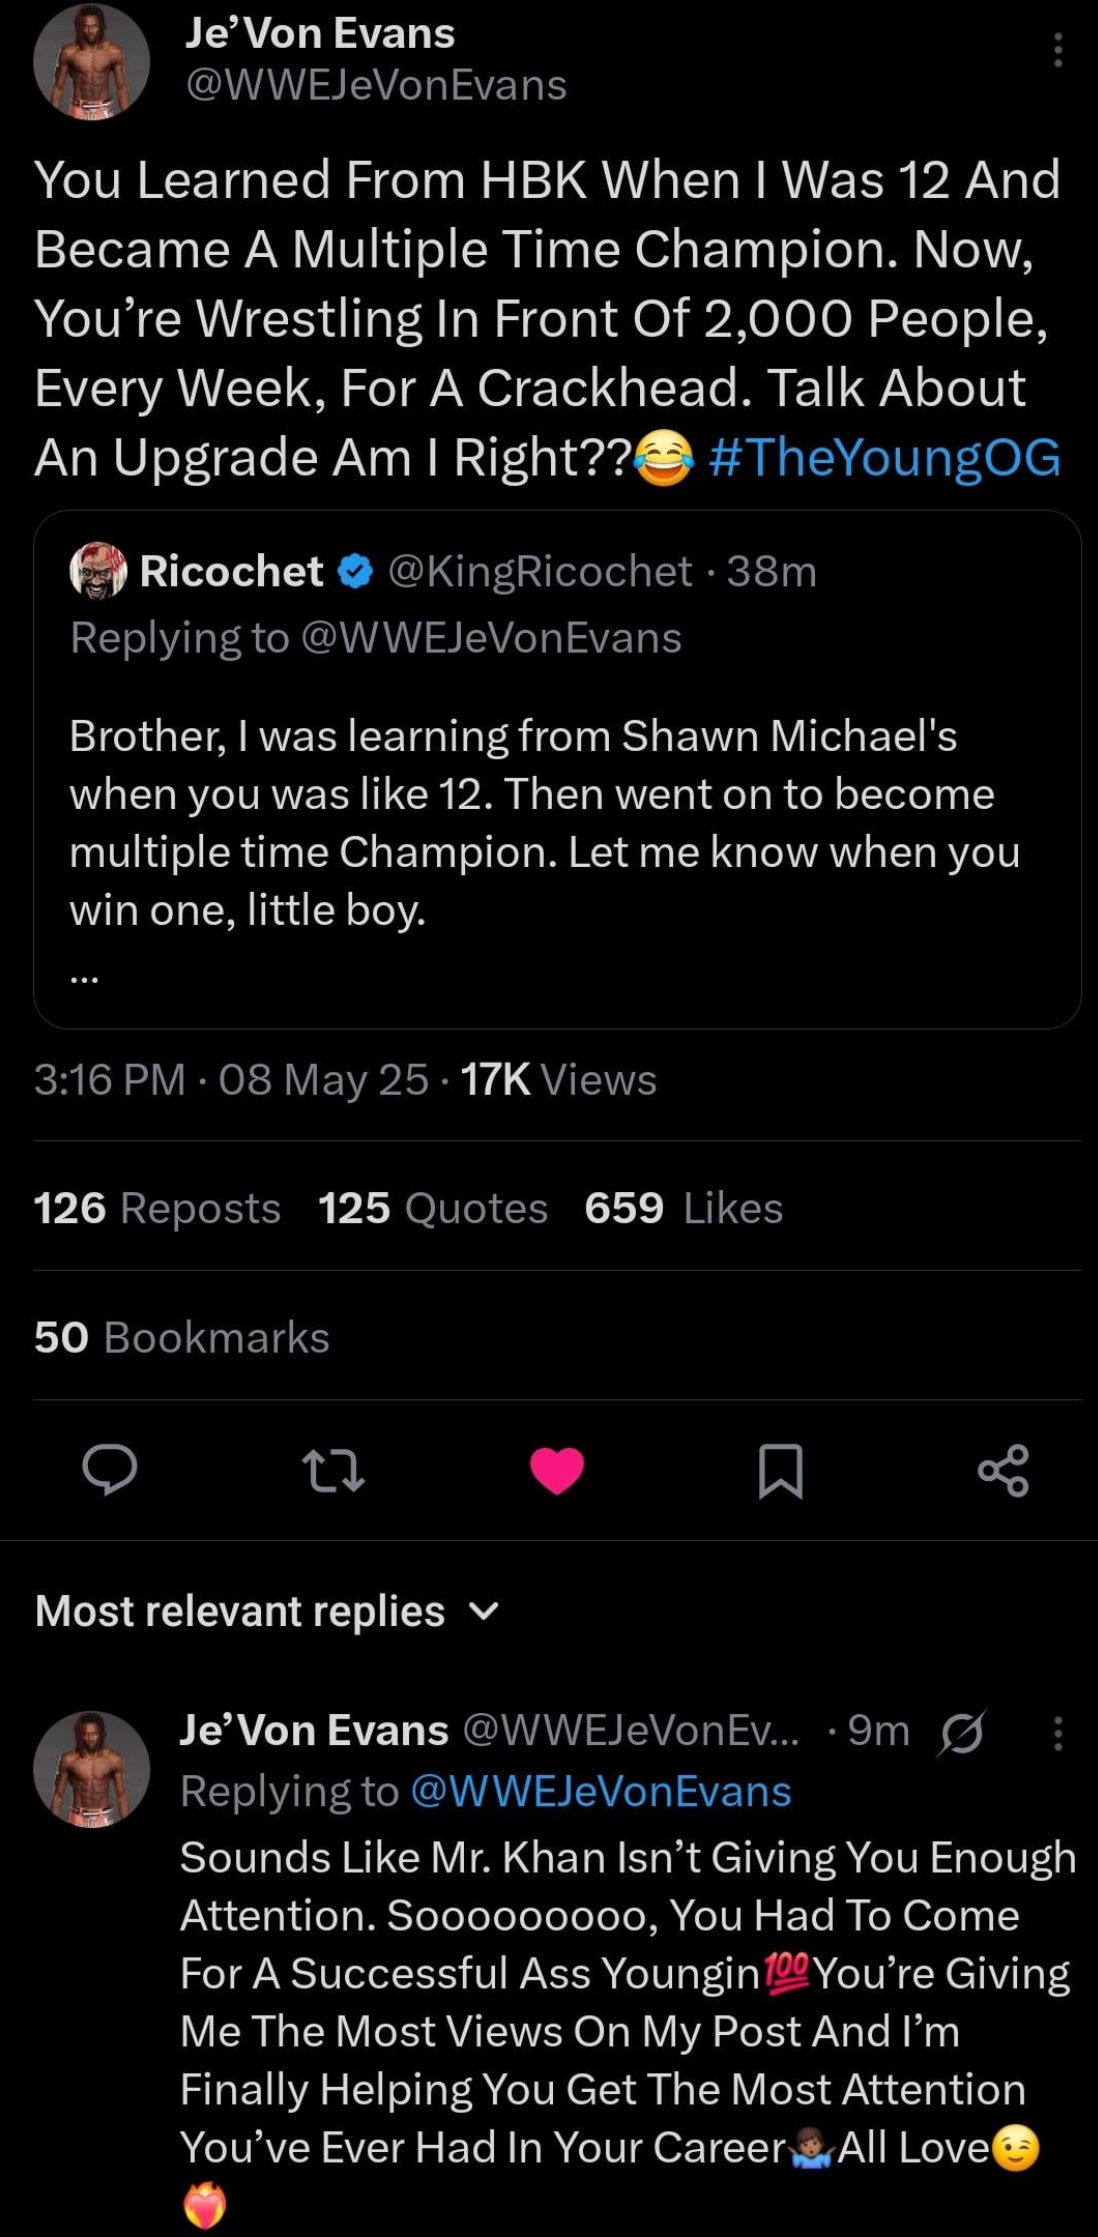Click Ricochet's blue verified badge
This screenshot has width=1098, height=2237.
click(x=355, y=572)
